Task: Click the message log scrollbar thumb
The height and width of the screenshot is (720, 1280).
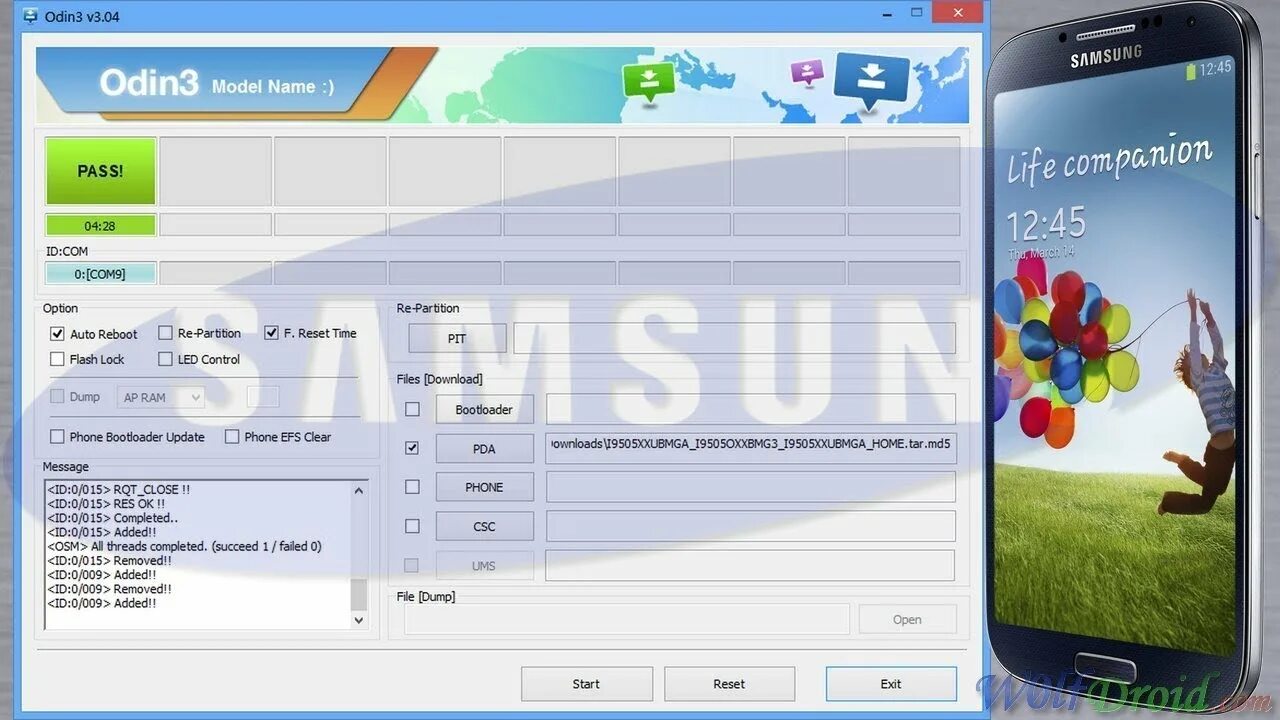Action: tap(359, 594)
